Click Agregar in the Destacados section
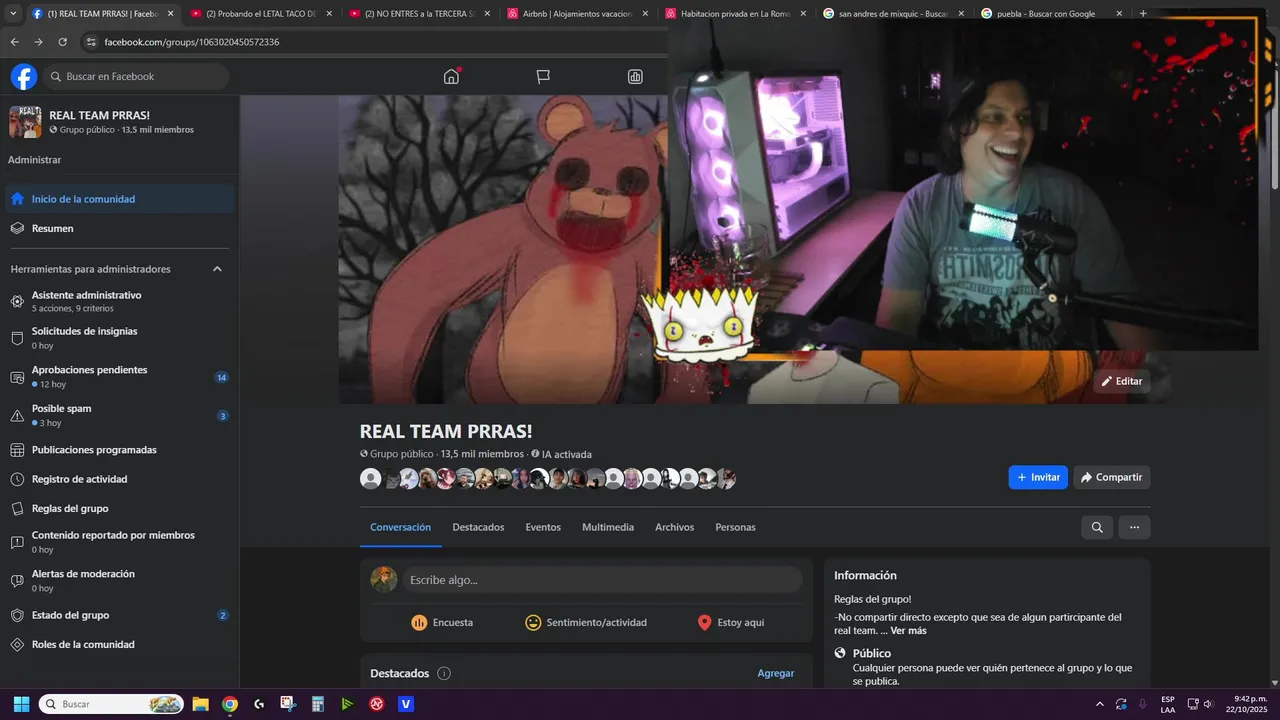This screenshot has height=720, width=1280. tap(776, 673)
